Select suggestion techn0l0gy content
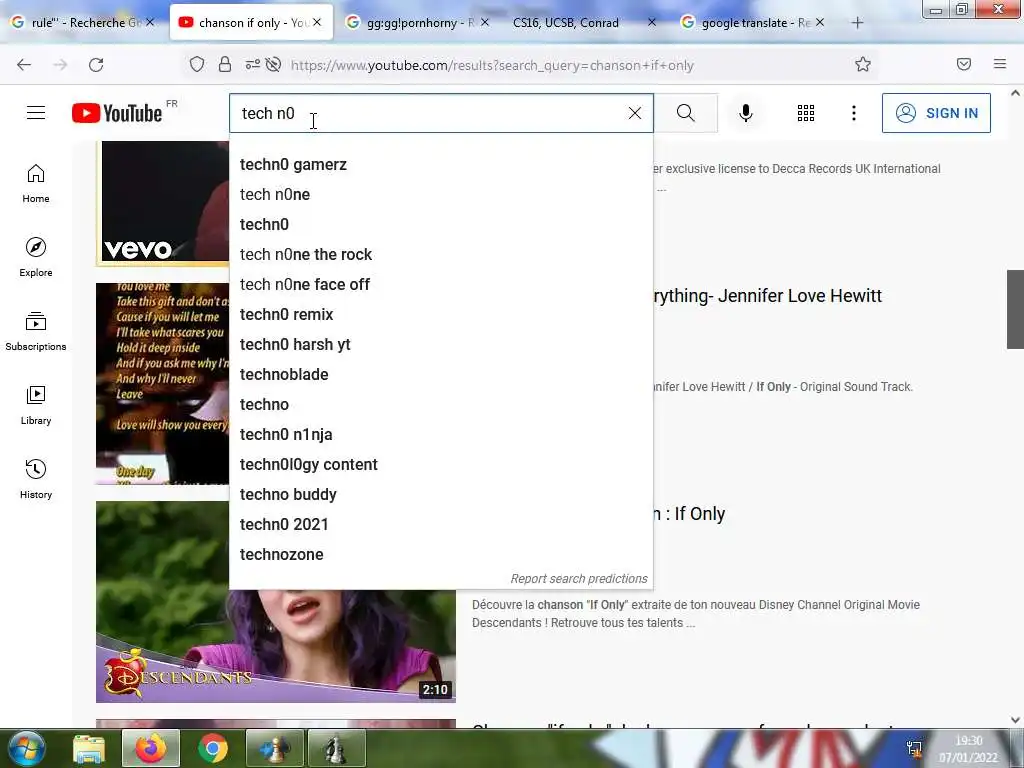The image size is (1024, 768). (441, 465)
